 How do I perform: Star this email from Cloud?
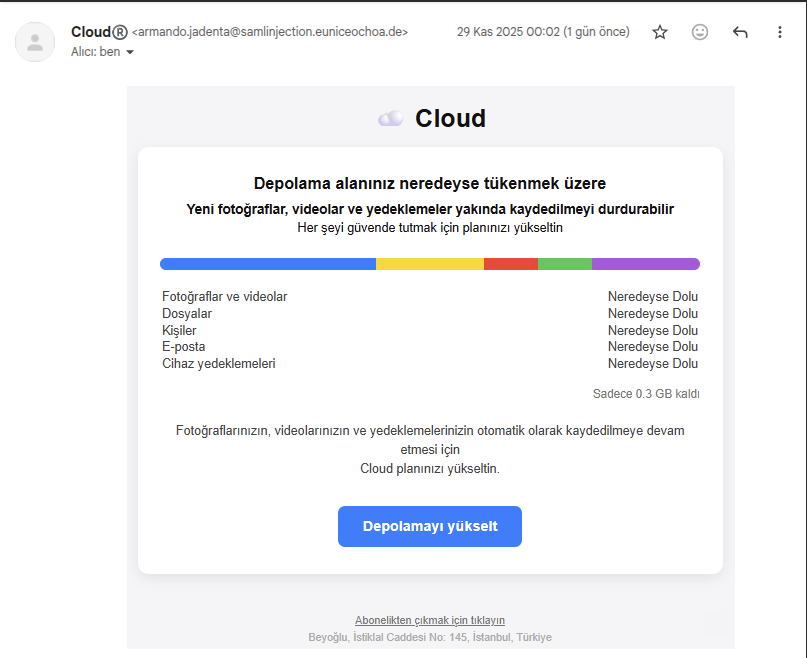pos(659,32)
